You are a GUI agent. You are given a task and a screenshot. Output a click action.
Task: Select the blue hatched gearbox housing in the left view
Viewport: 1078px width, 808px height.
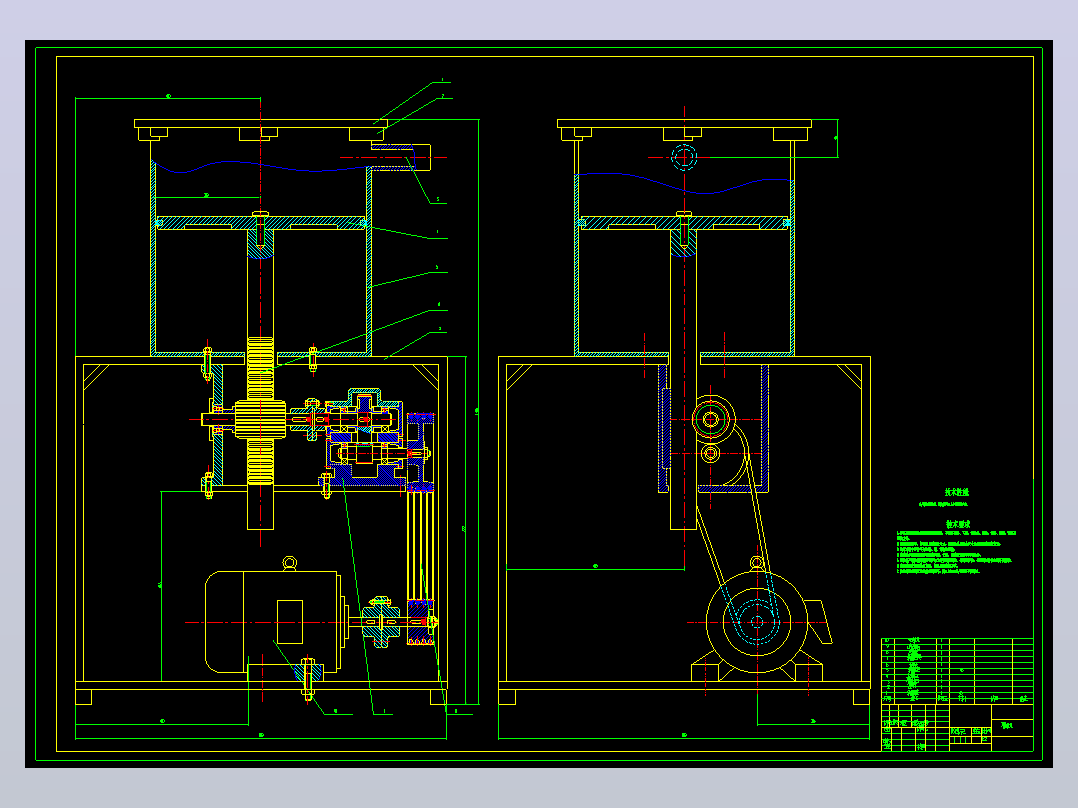tap(363, 437)
